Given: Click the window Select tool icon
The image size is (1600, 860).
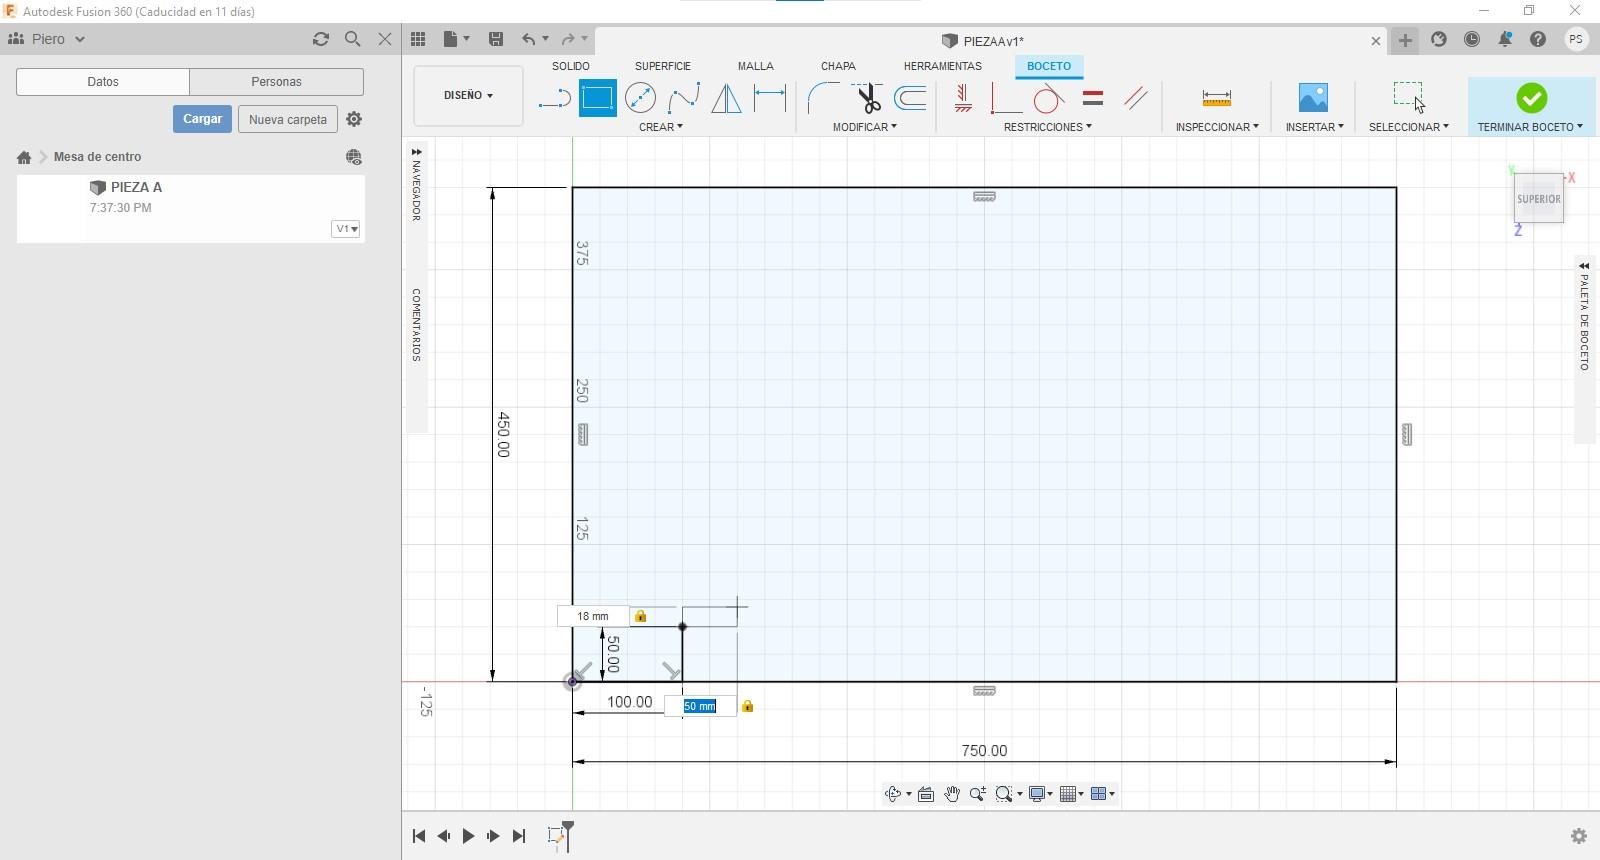Looking at the screenshot, I should [x=1408, y=97].
